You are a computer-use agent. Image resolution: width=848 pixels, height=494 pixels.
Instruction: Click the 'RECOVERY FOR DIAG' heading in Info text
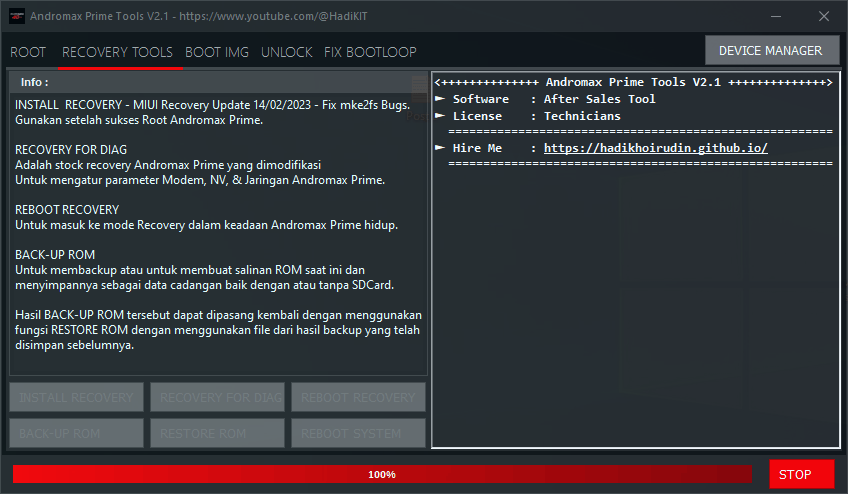(71, 149)
